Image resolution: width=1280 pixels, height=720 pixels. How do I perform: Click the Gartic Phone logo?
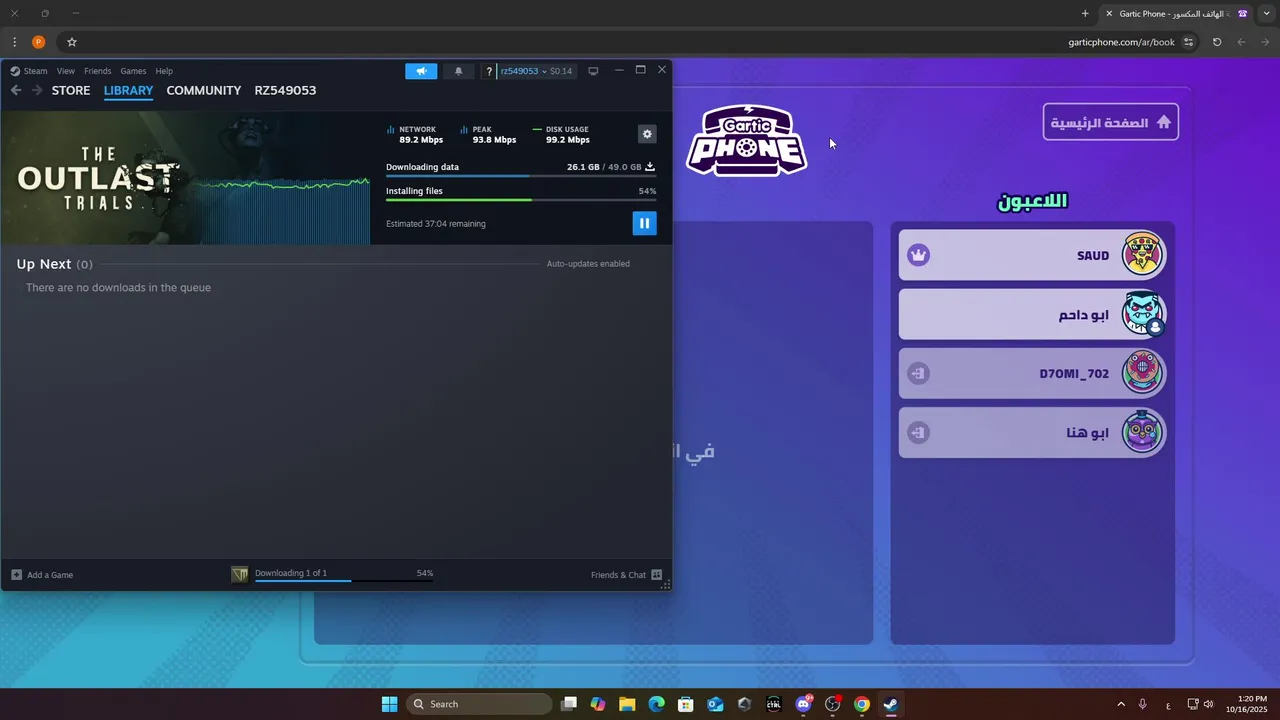click(x=746, y=141)
